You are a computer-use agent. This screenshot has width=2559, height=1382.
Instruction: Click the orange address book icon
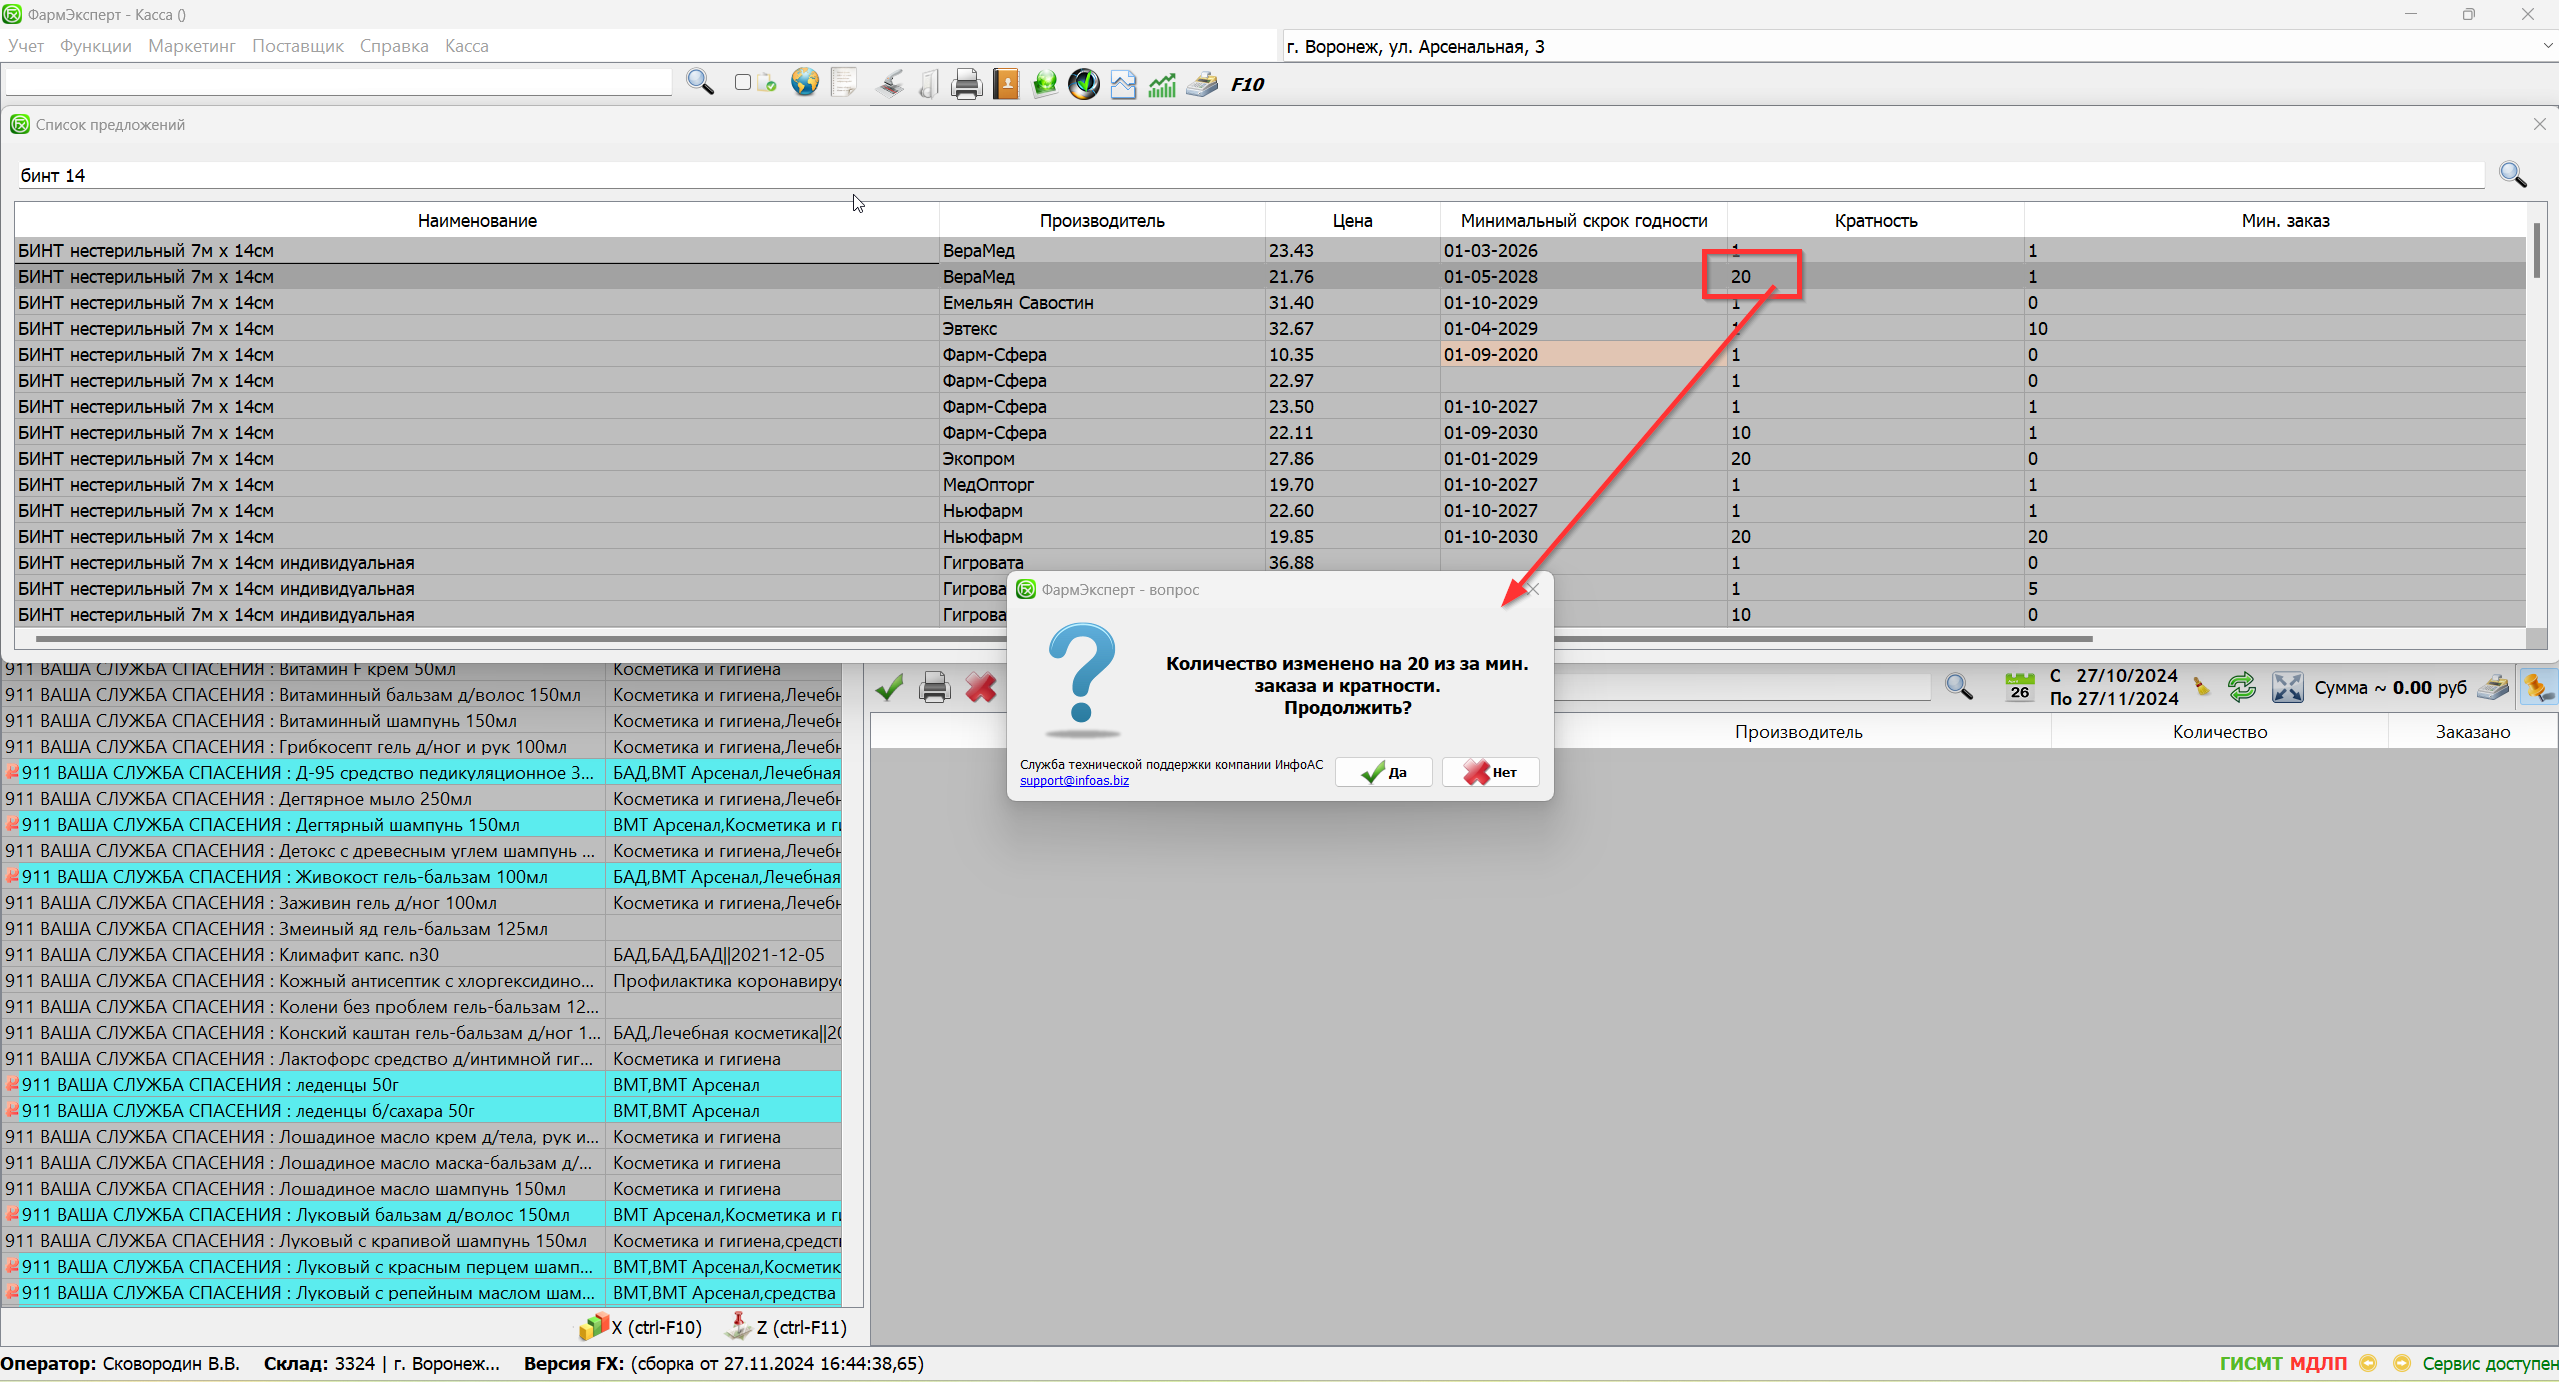1006,84
